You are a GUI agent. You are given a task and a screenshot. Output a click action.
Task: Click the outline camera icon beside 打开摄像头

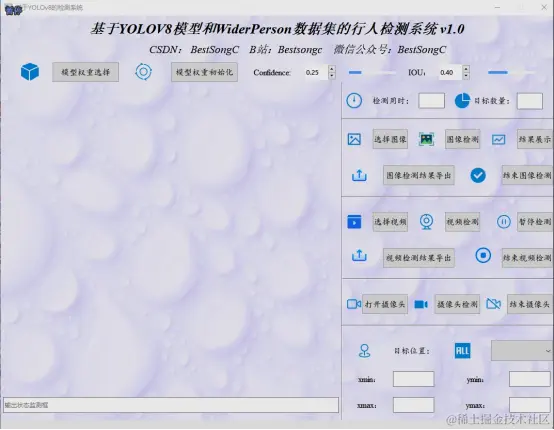point(354,304)
